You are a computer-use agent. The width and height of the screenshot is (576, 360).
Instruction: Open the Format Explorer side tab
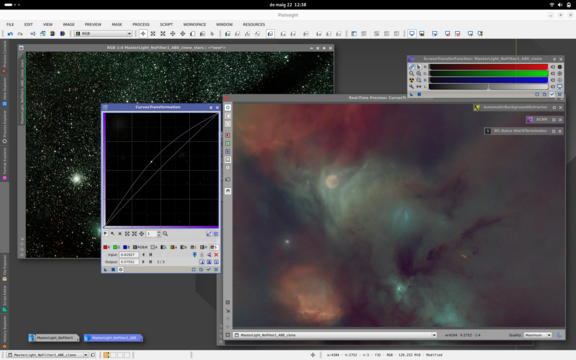pos(4,163)
